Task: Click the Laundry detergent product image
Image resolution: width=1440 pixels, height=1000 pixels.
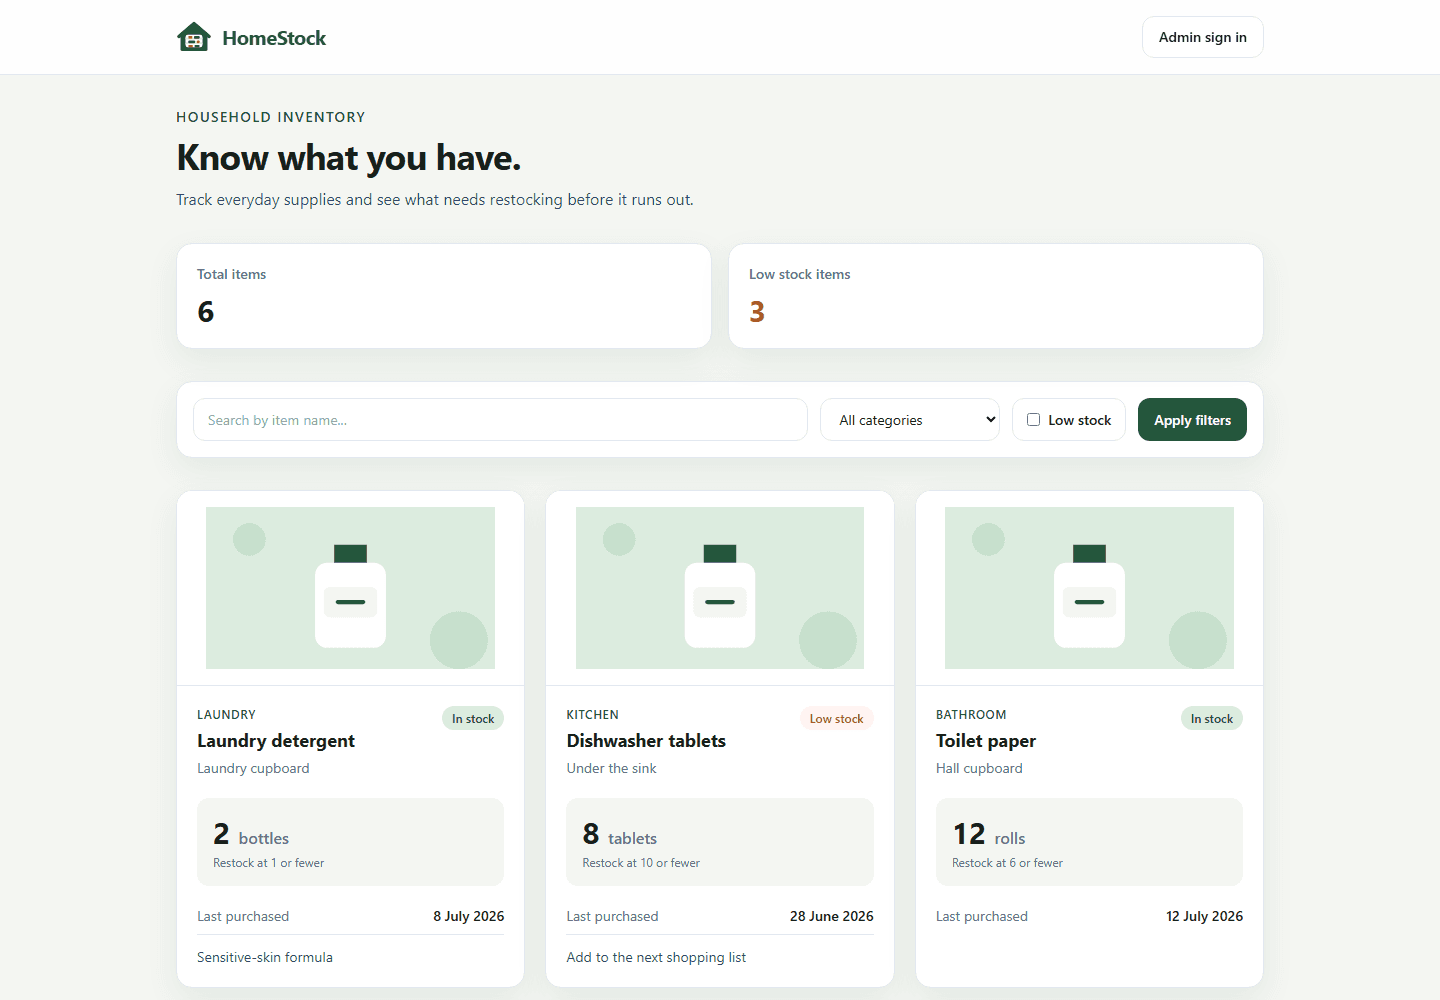Action: (350, 588)
